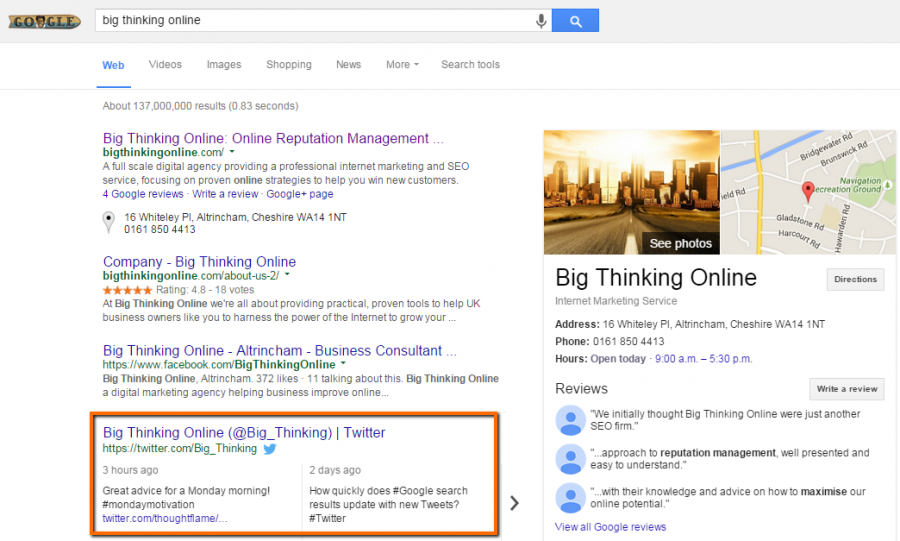900x541 pixels.
Task: Open Big Thinking Online Twitter result
Action: (x=244, y=433)
